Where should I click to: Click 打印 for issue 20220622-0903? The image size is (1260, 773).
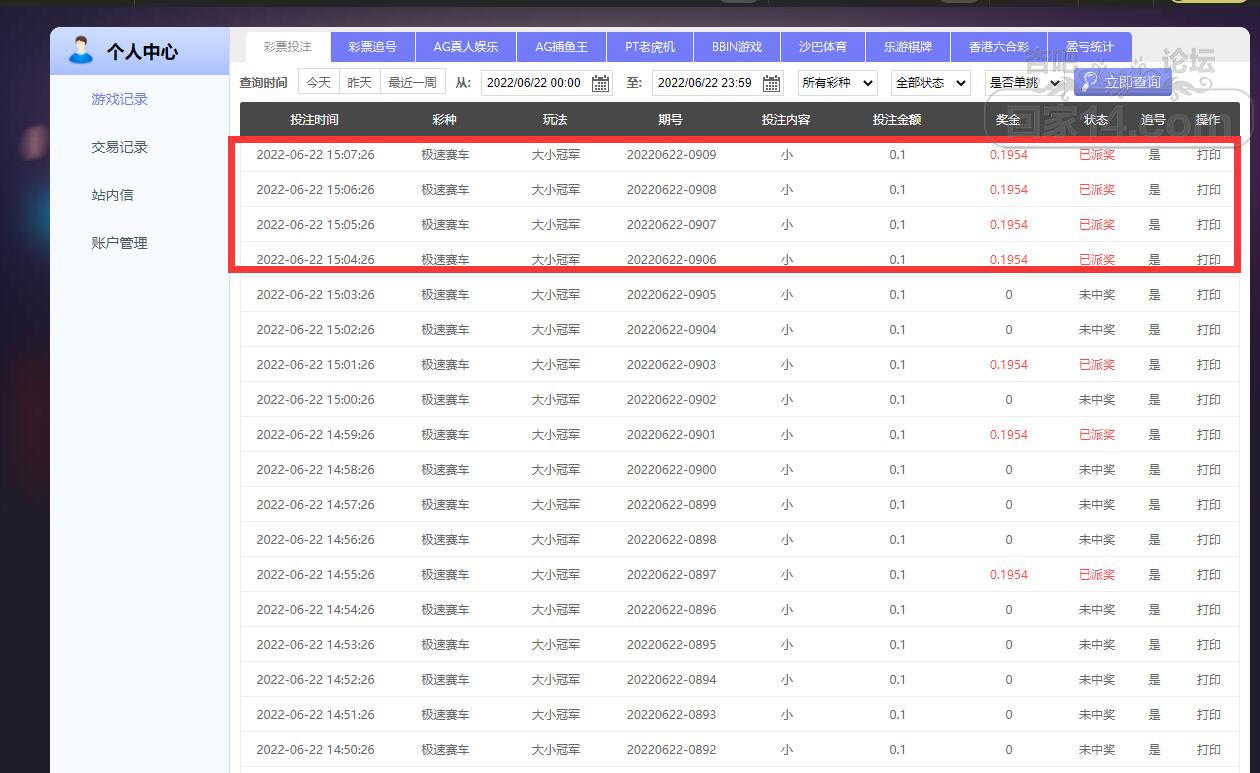coord(1208,365)
